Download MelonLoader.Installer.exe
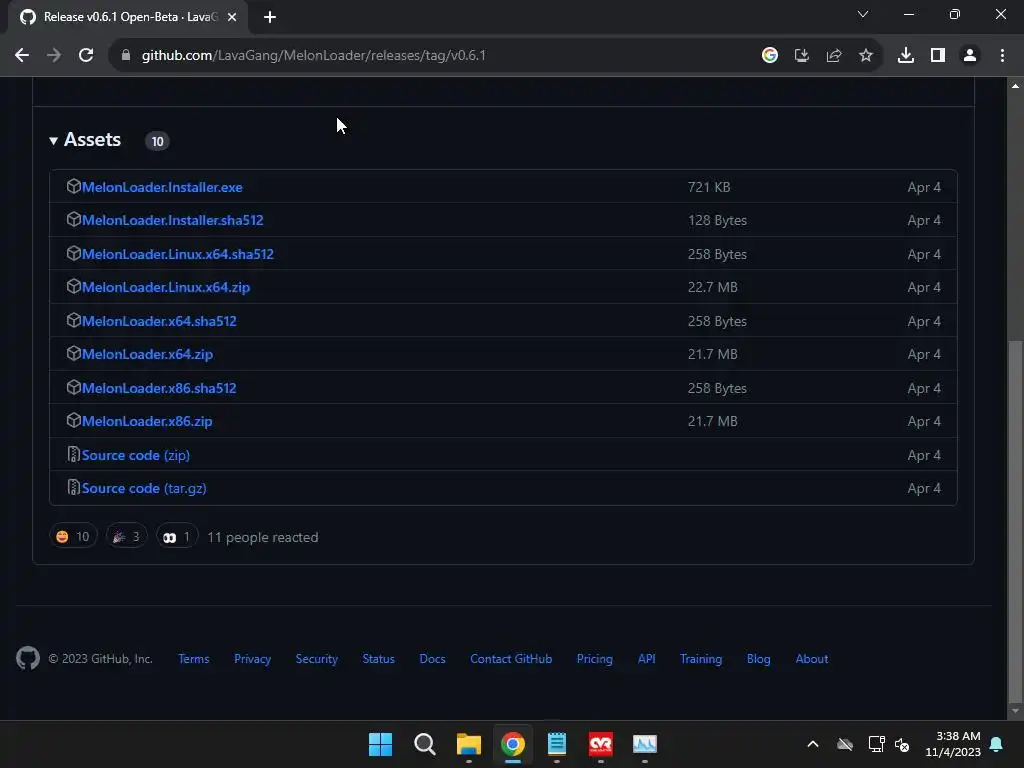This screenshot has width=1024, height=768. (x=162, y=187)
